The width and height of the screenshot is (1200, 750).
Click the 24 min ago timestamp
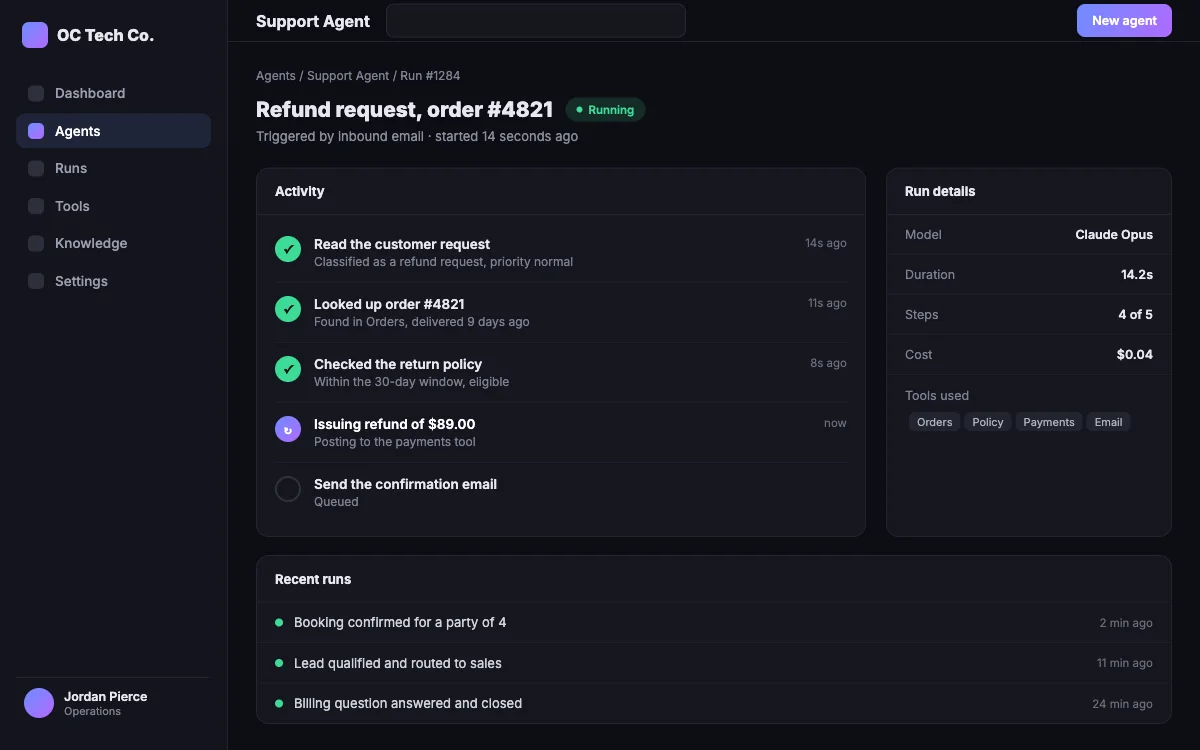click(x=1122, y=704)
